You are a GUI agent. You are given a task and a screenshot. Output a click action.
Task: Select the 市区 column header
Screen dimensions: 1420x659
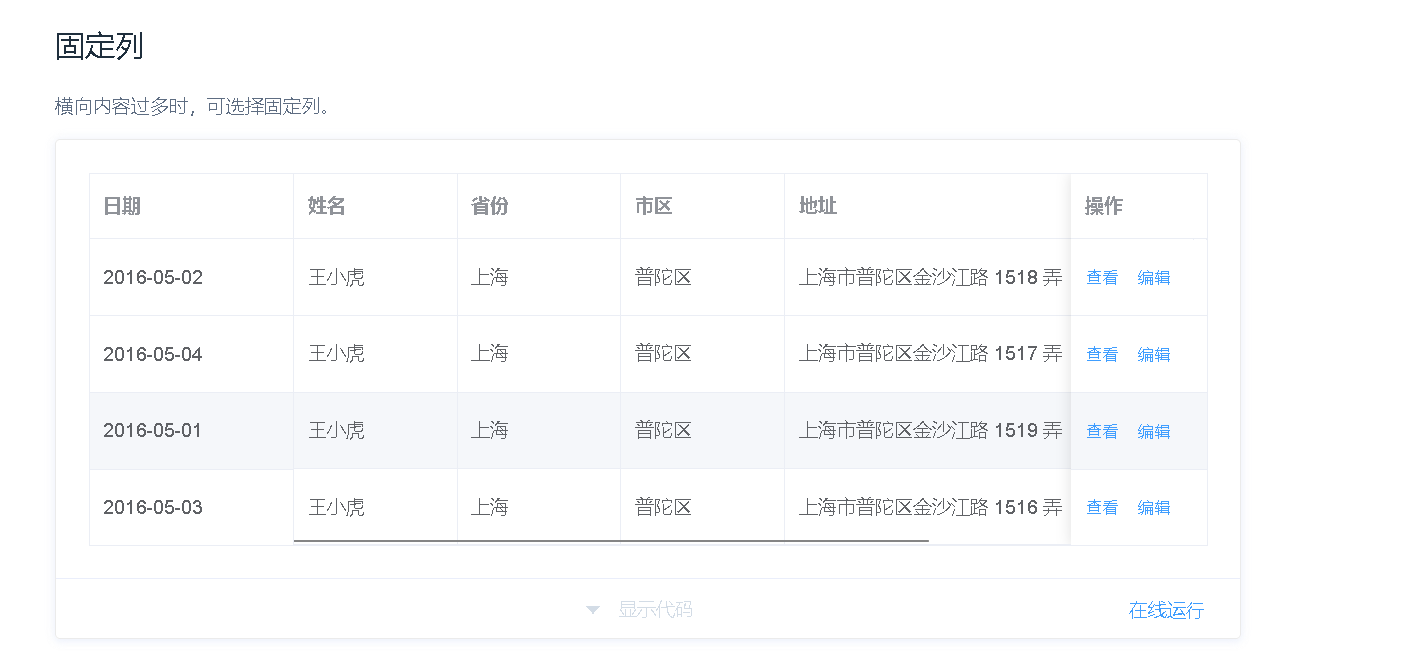[651, 205]
